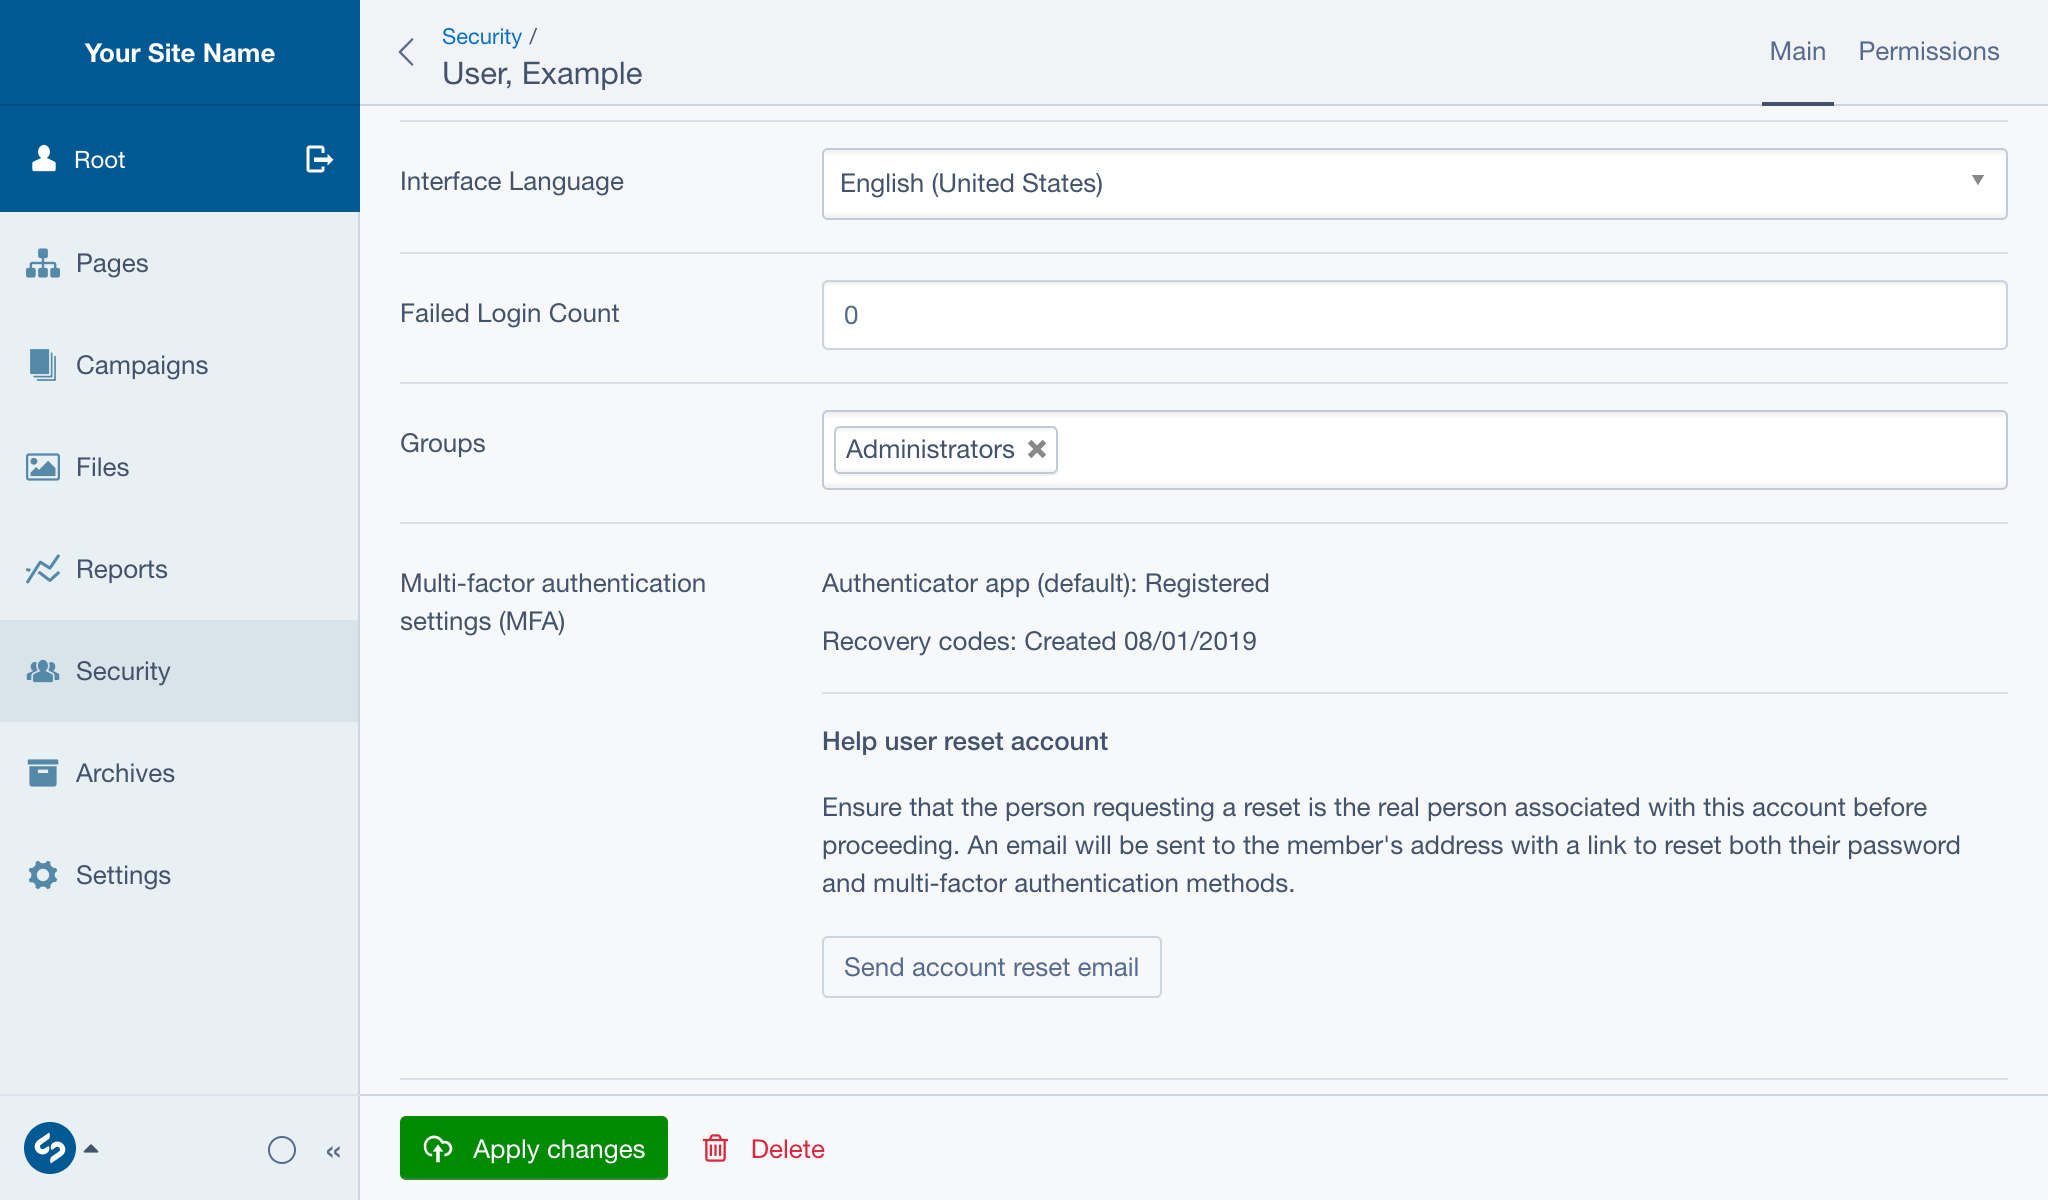Click the Apply changes button
2048x1200 pixels.
pyautogui.click(x=533, y=1148)
